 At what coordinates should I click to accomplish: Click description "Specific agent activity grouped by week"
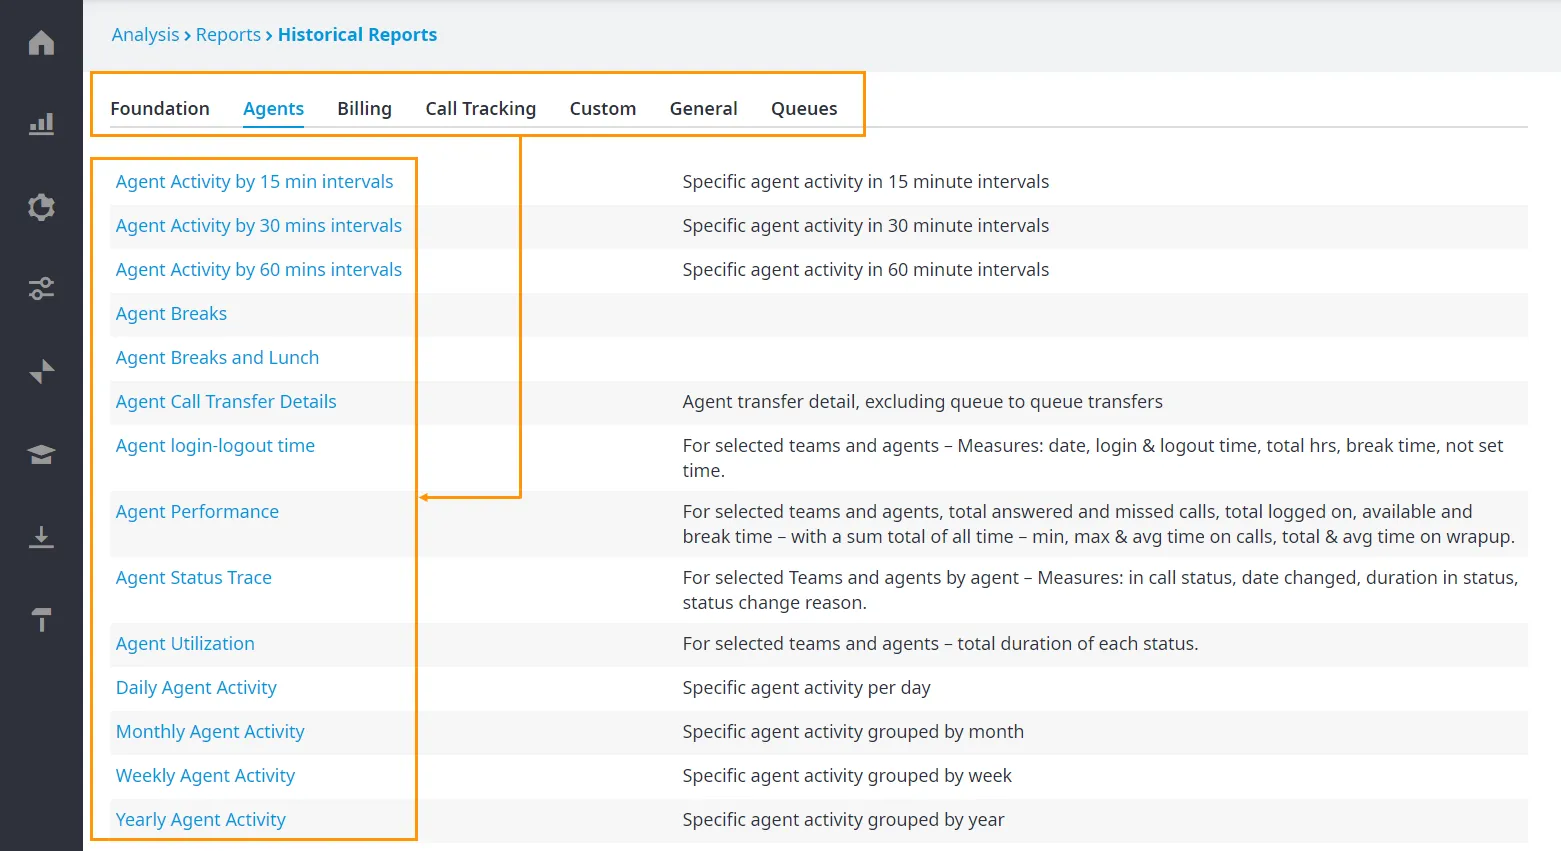tap(847, 776)
